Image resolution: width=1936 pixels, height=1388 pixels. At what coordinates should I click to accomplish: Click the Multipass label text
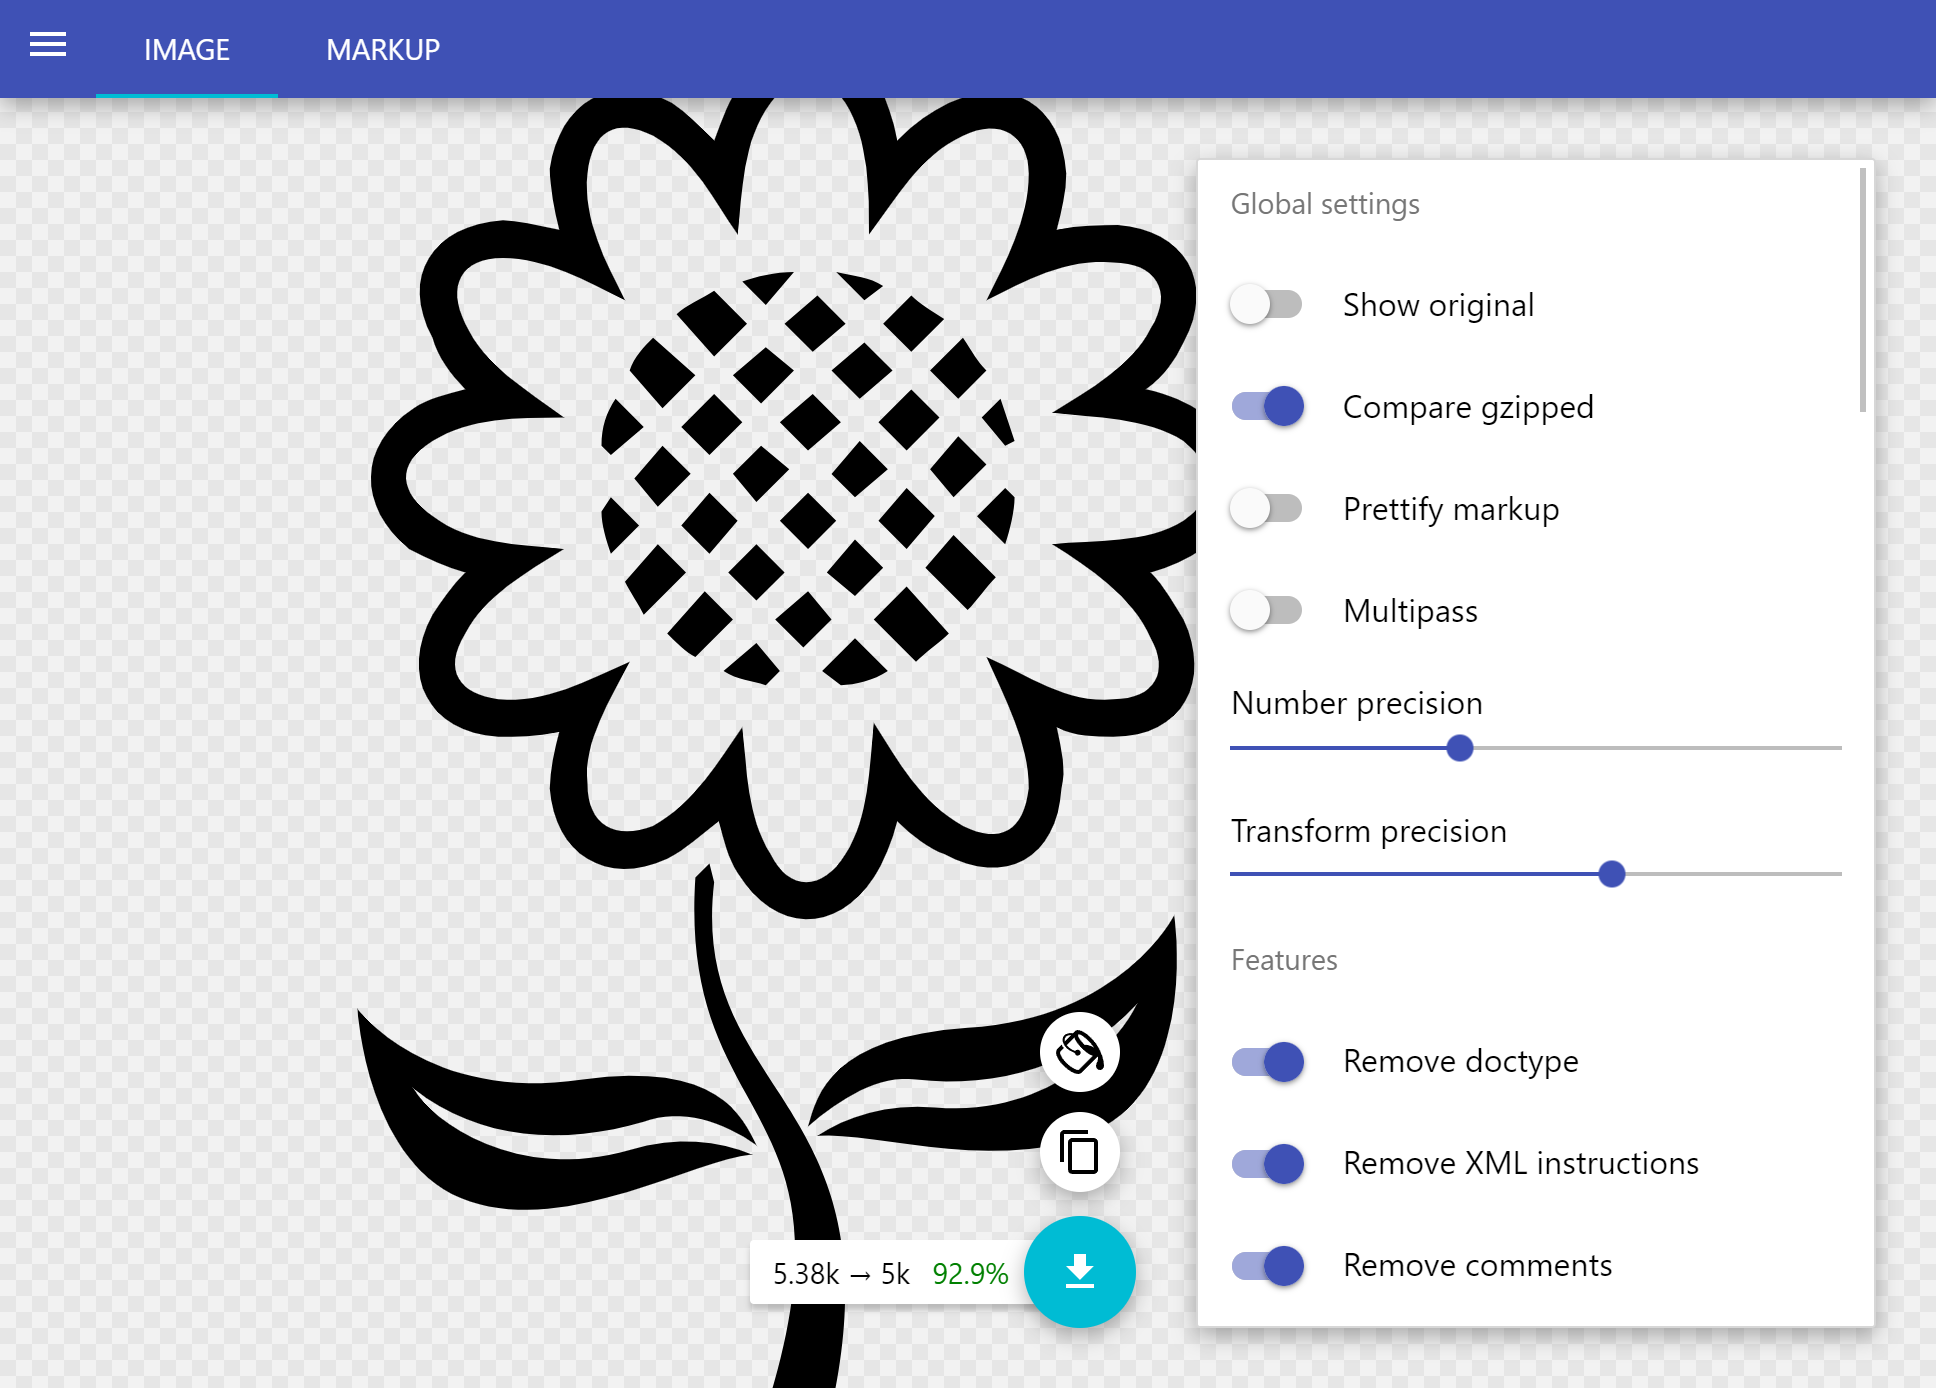[x=1409, y=611]
